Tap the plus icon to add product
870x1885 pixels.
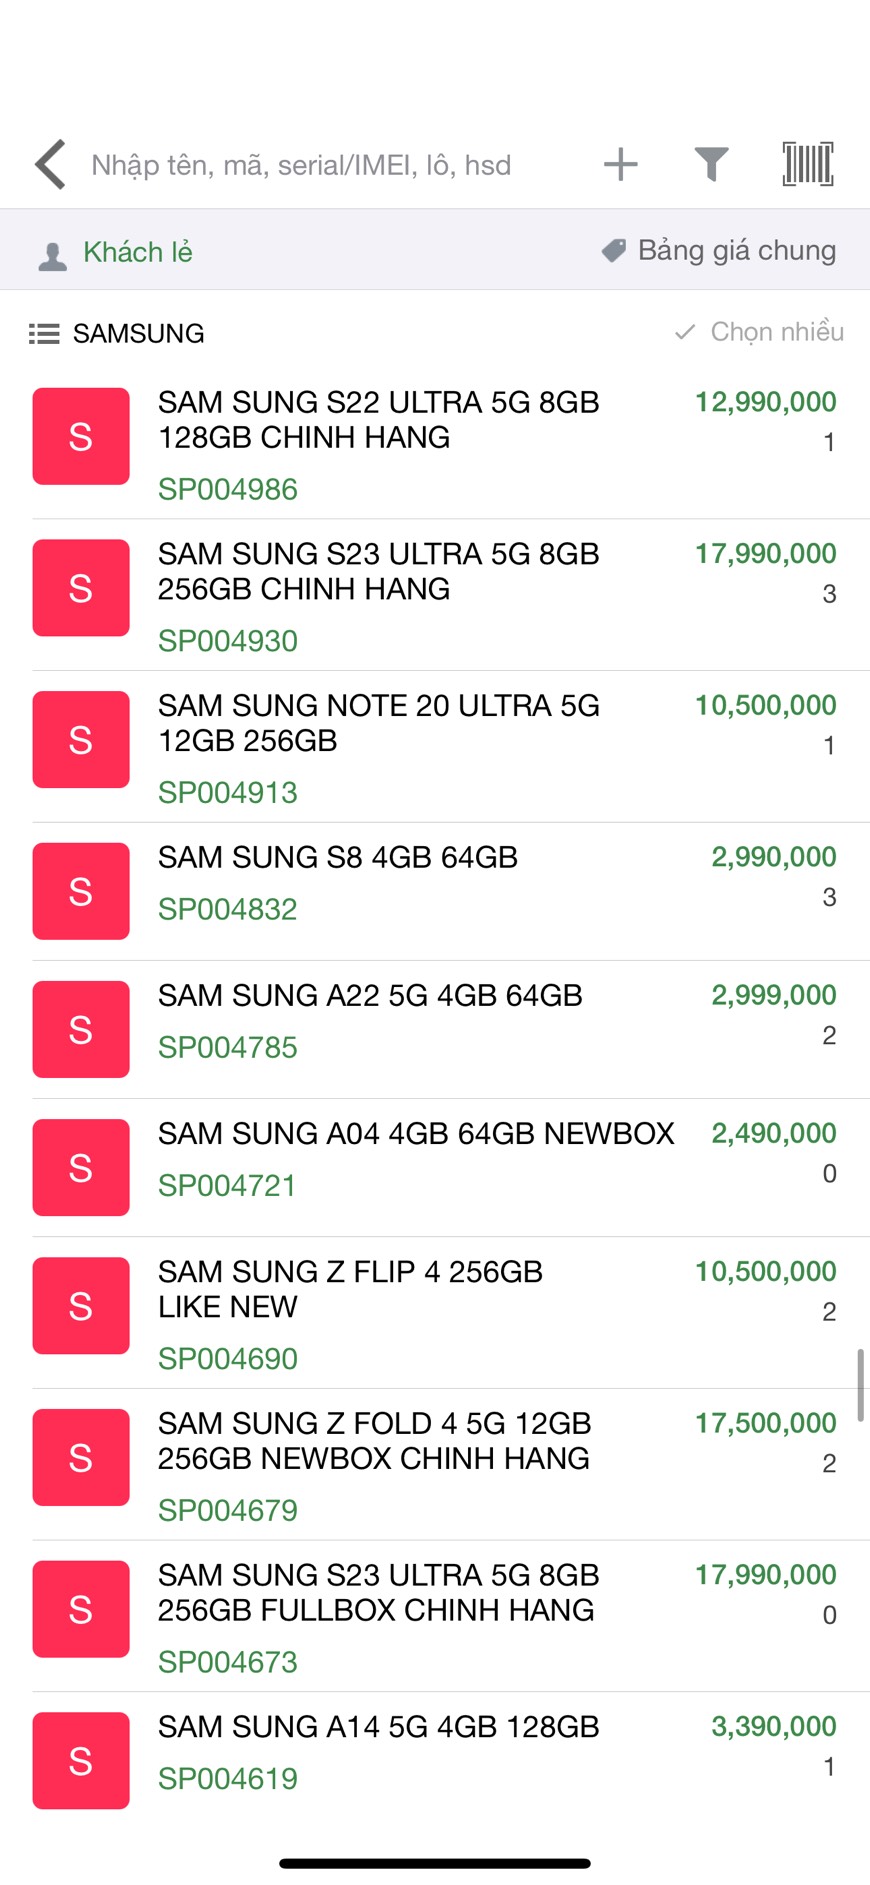[x=620, y=164]
